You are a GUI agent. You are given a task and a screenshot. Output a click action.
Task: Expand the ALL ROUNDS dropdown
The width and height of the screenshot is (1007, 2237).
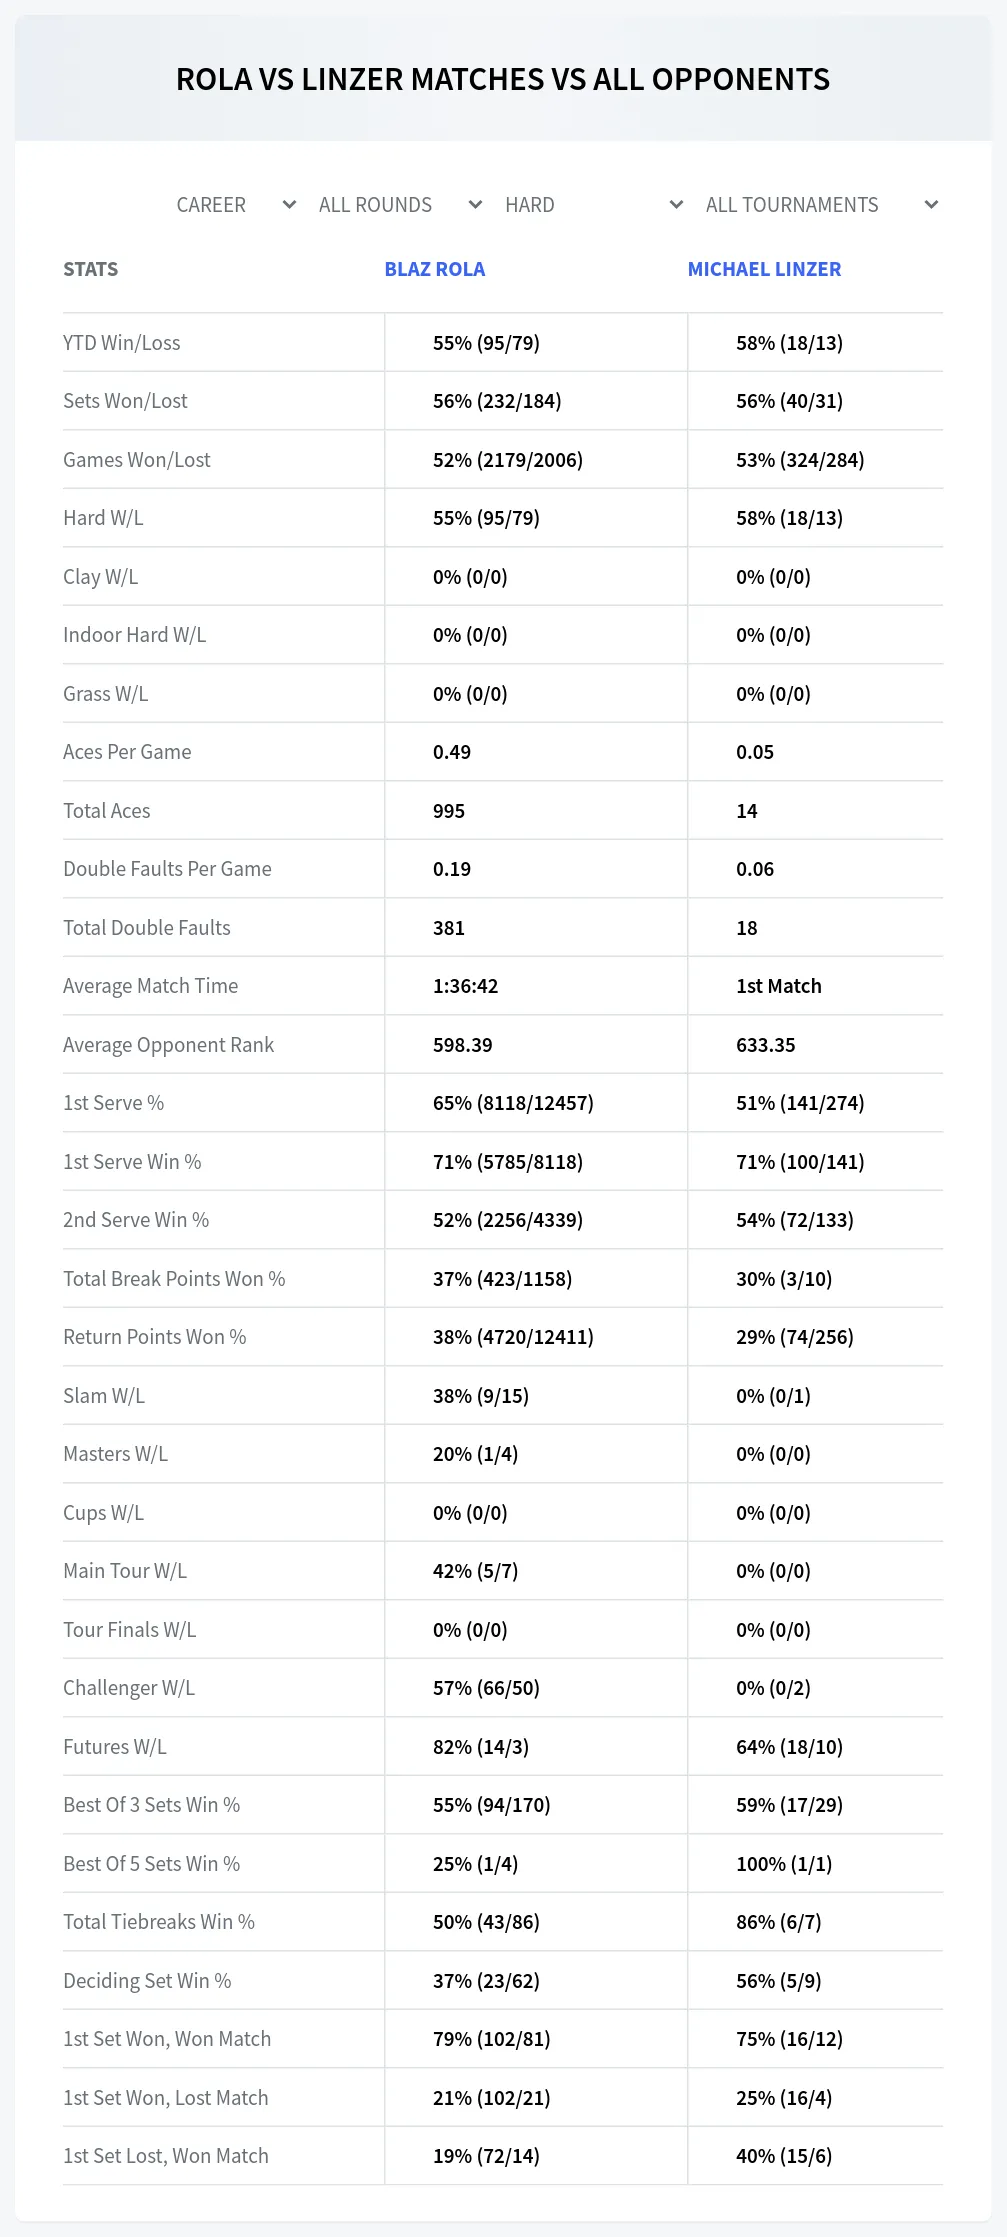tap(400, 205)
